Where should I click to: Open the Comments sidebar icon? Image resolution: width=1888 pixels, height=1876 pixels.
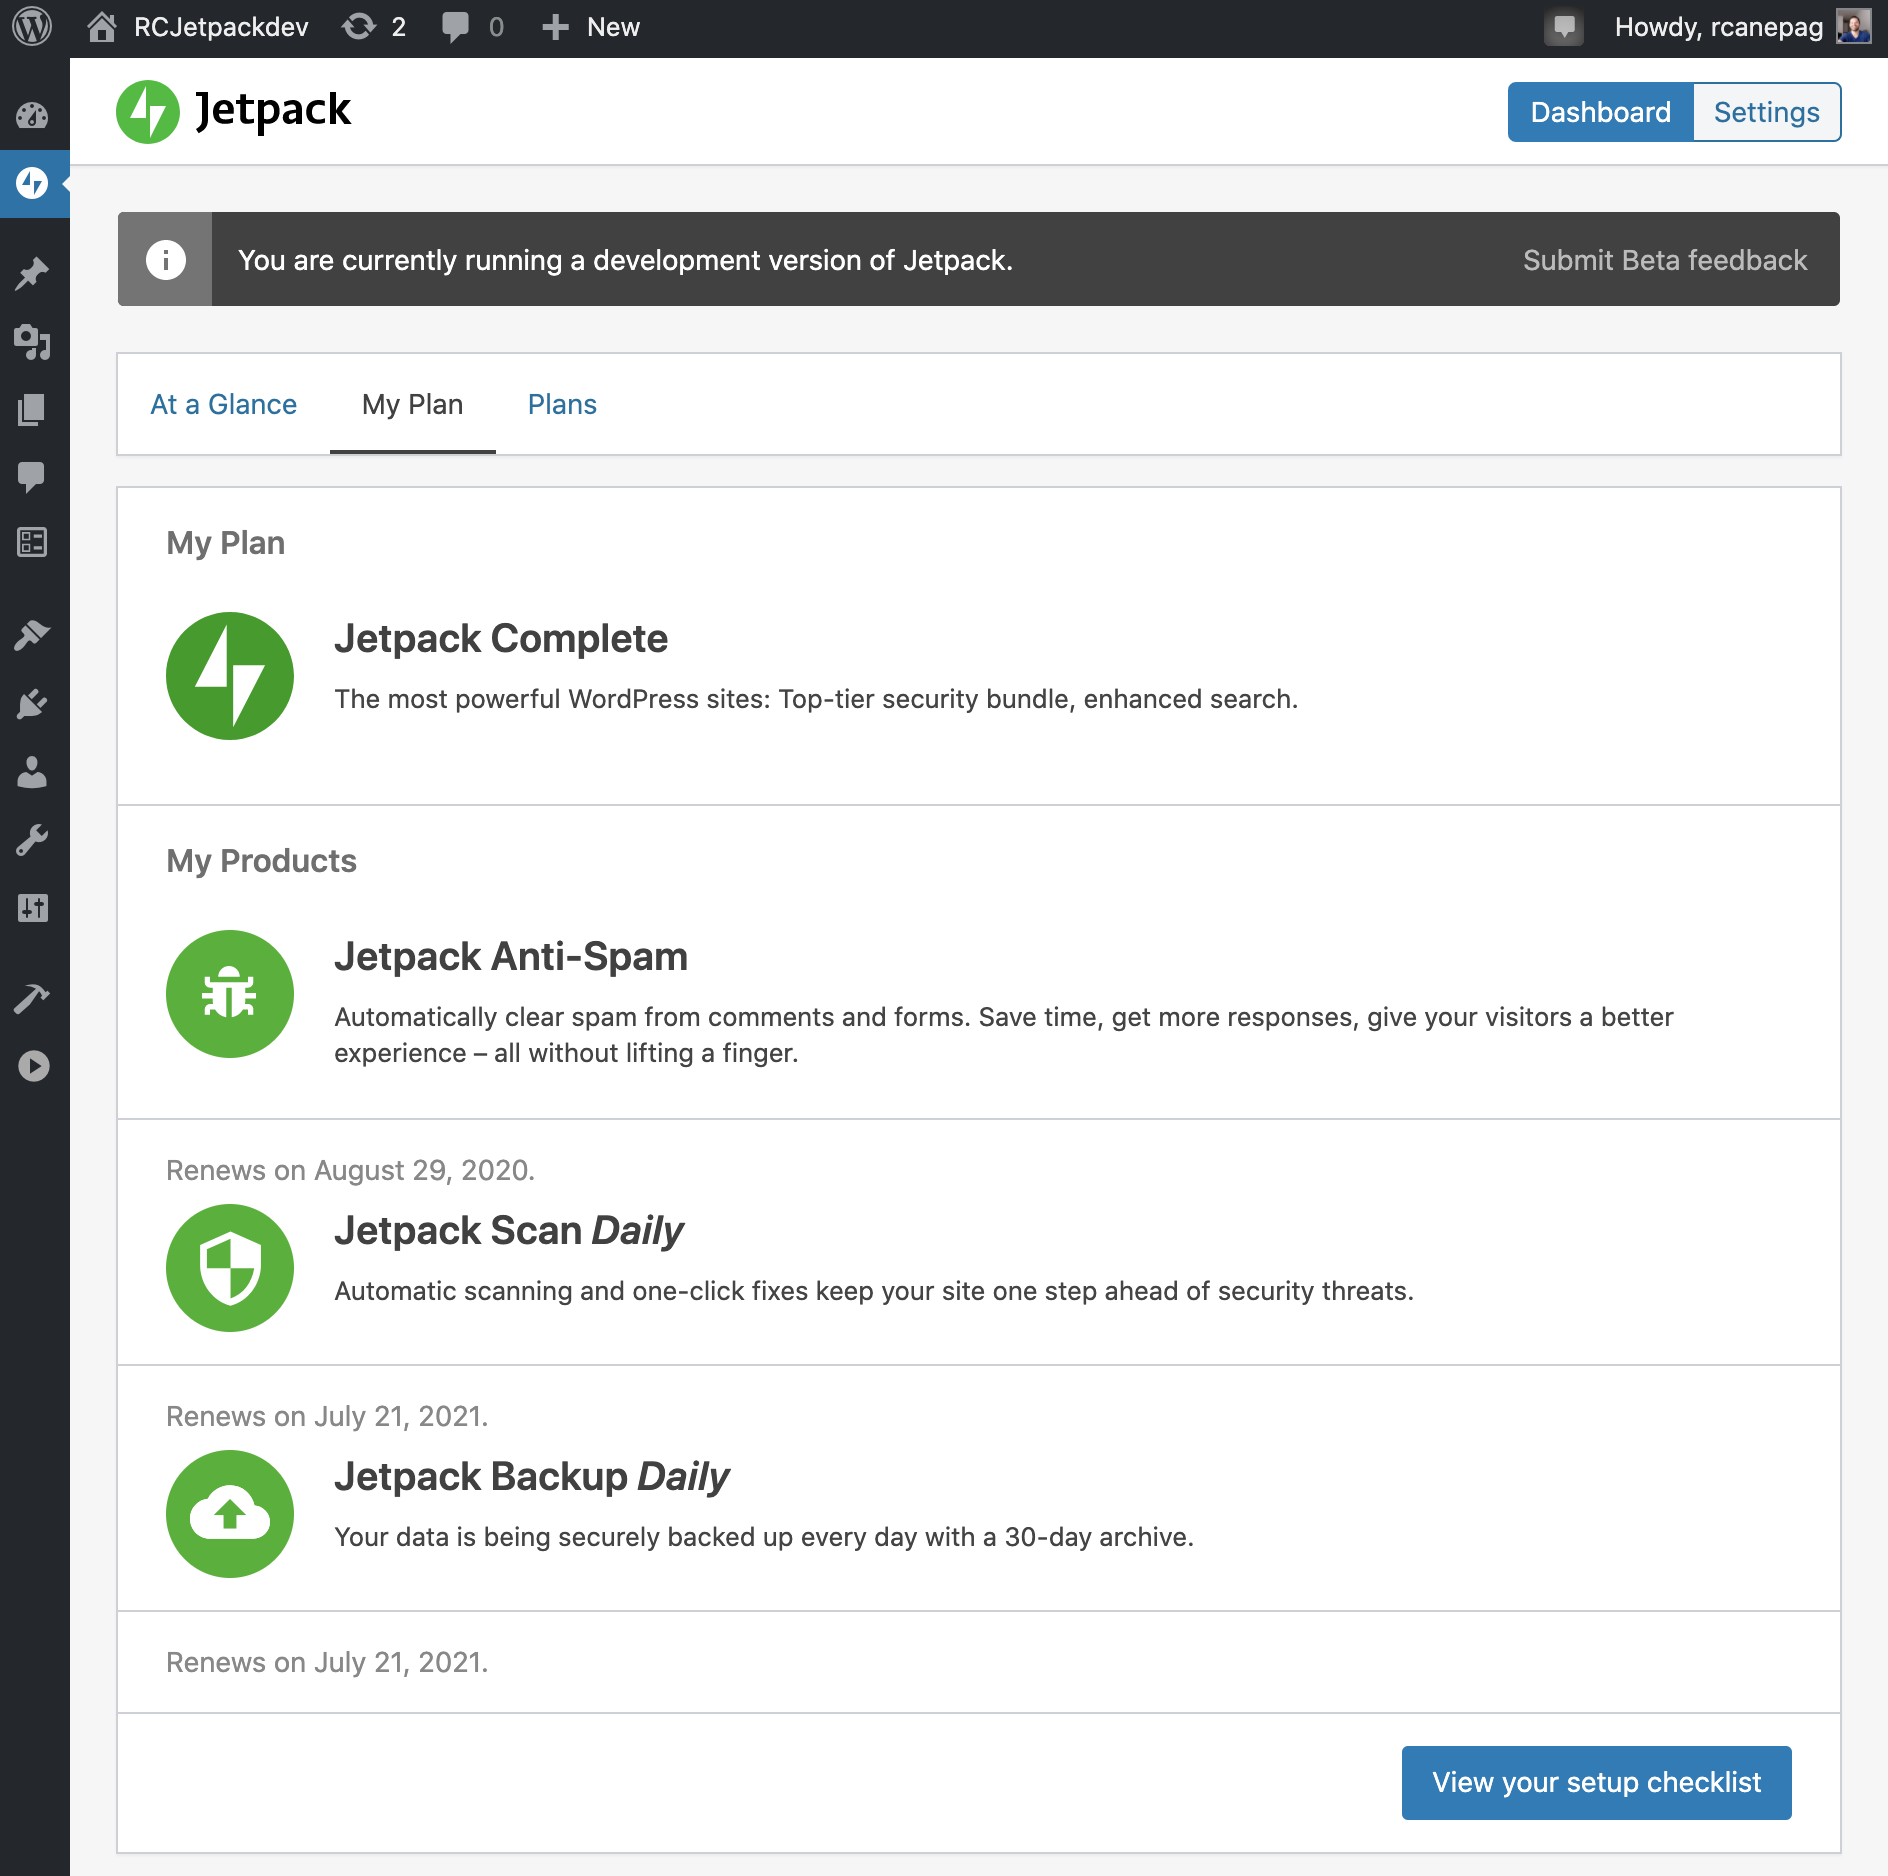[33, 476]
